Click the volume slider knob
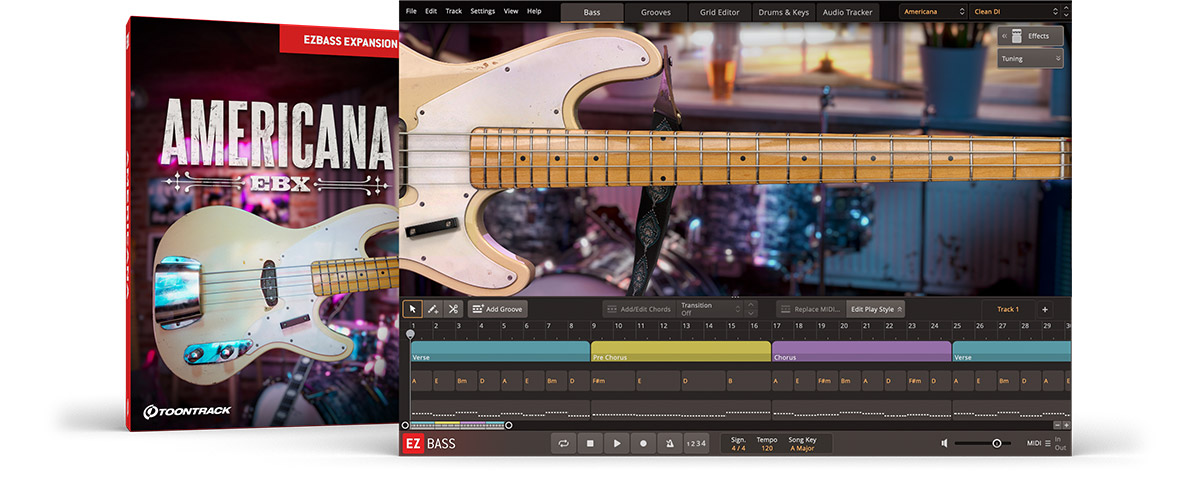This screenshot has width=1200, height=488. [996, 443]
